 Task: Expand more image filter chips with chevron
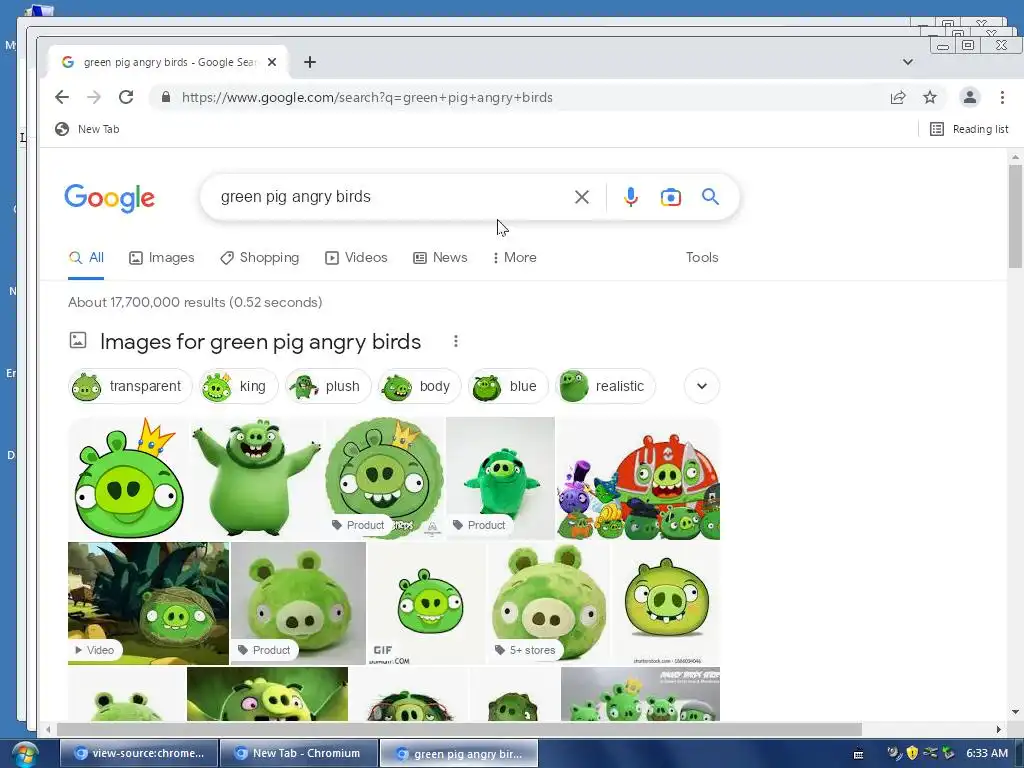(x=702, y=386)
